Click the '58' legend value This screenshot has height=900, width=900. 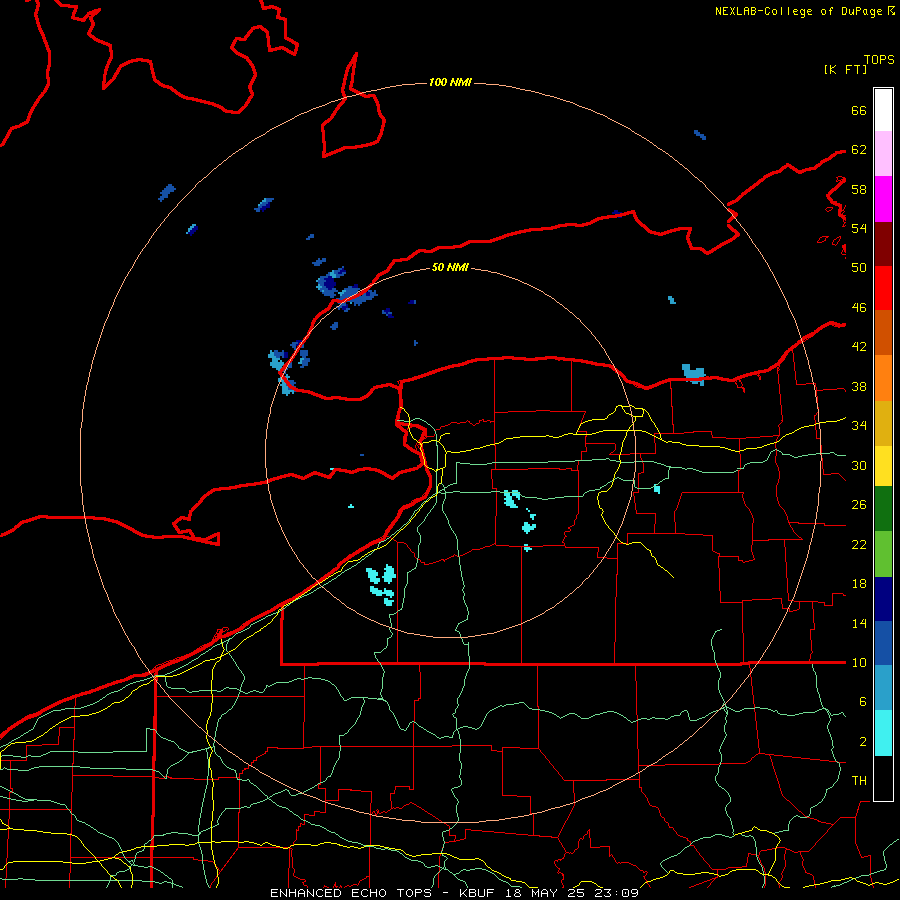point(859,189)
